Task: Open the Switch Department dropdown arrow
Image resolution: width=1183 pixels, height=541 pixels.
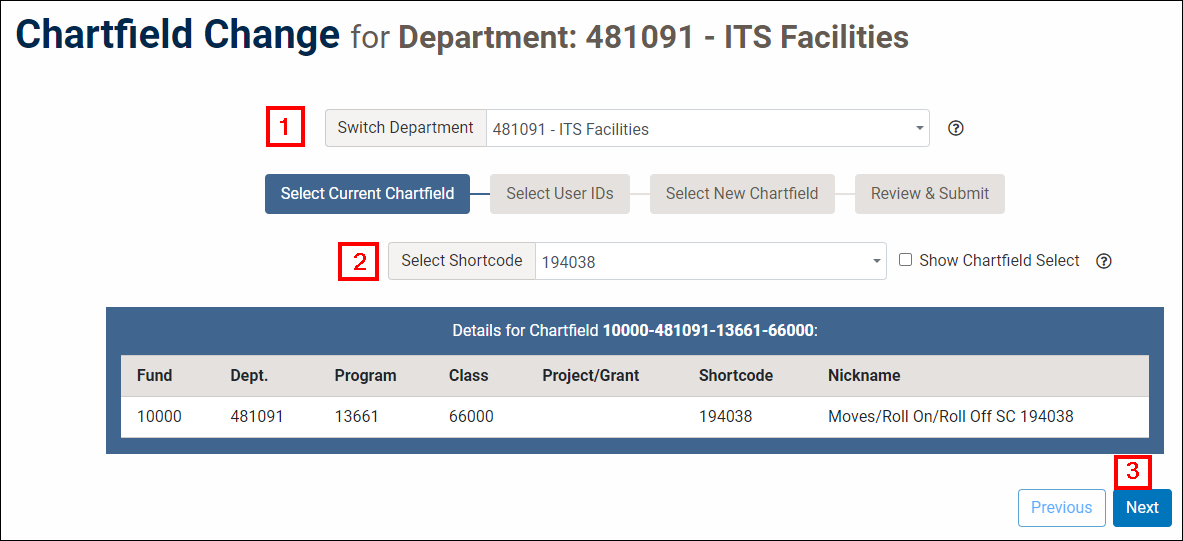Action: tap(919, 128)
